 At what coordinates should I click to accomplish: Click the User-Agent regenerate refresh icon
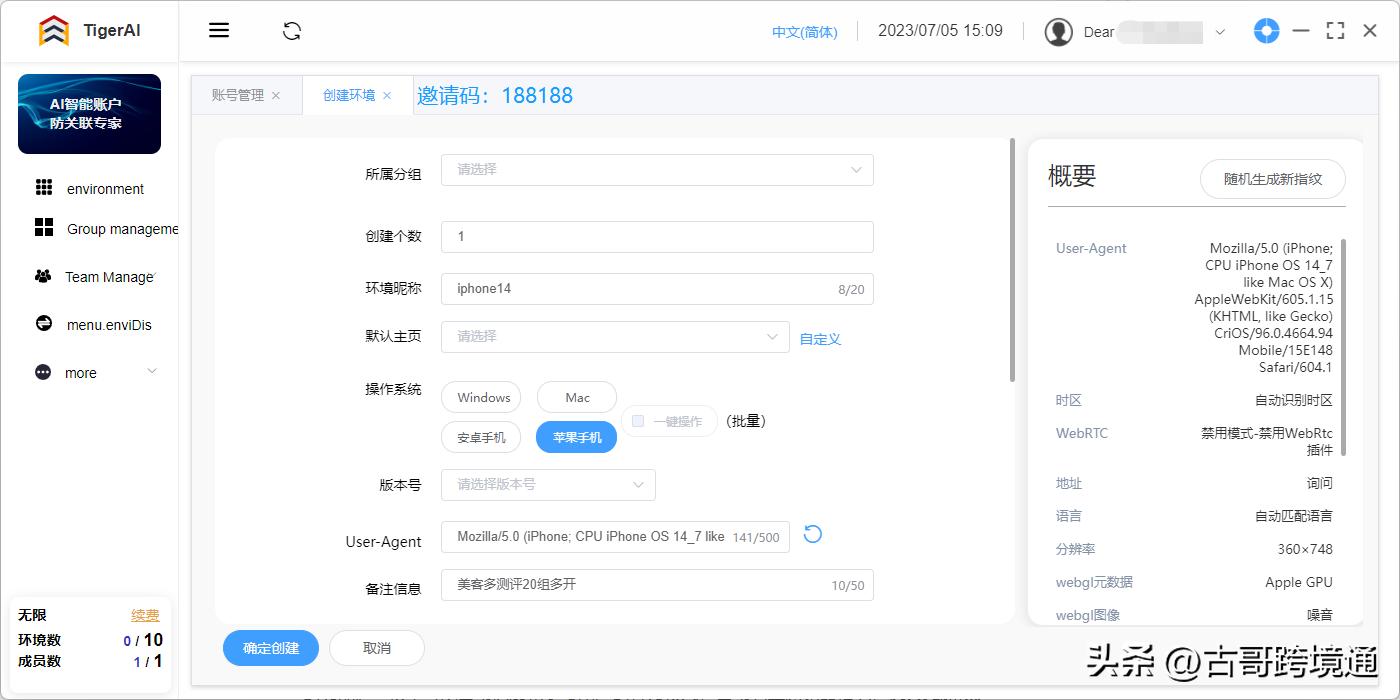[812, 535]
